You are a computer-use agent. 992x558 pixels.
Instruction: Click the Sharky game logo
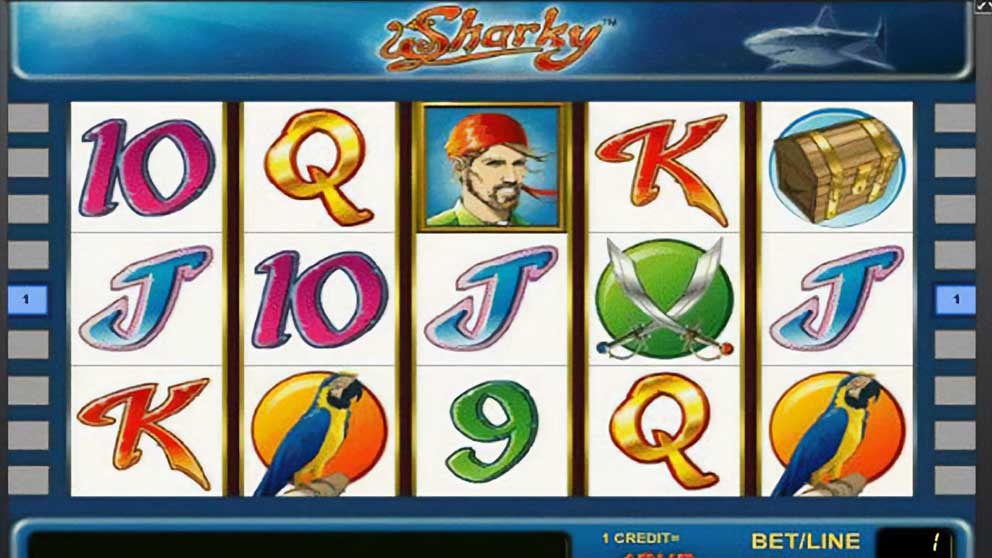[497, 38]
